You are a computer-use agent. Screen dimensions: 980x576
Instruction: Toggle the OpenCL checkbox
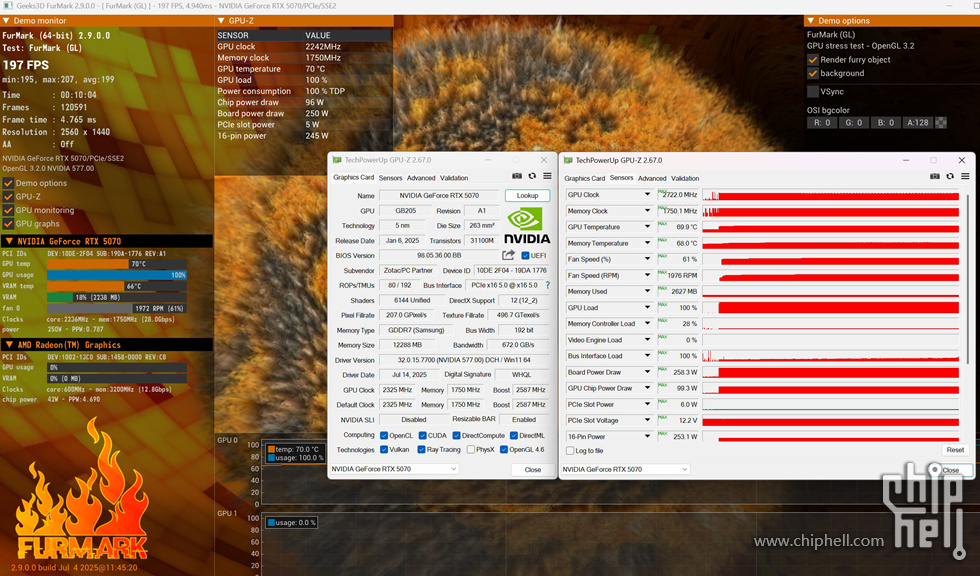(x=384, y=435)
